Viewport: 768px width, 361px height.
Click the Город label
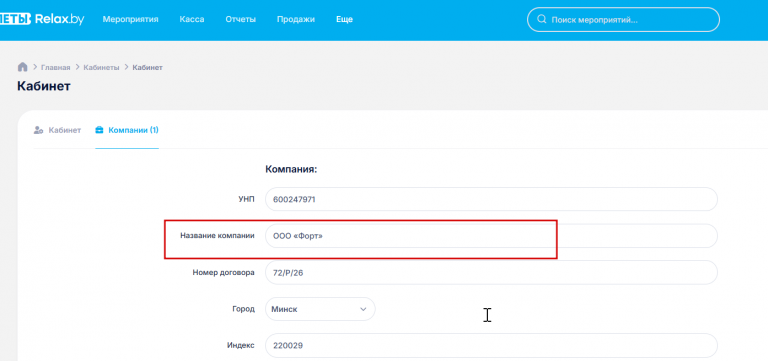243,310
